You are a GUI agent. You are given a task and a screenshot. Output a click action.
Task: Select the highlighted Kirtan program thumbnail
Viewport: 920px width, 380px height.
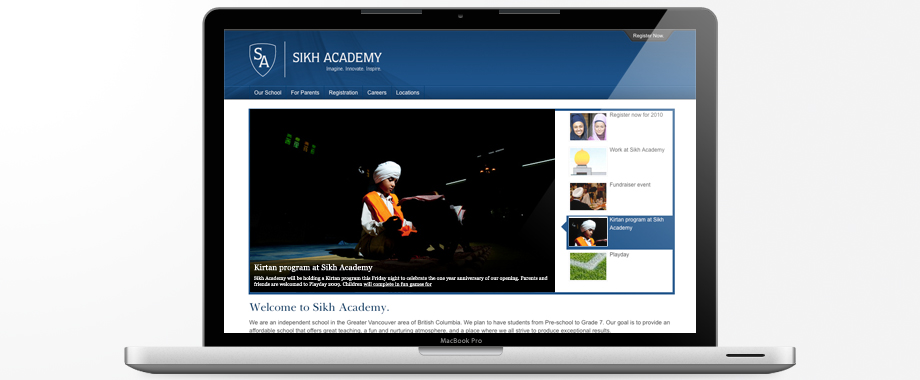point(588,232)
